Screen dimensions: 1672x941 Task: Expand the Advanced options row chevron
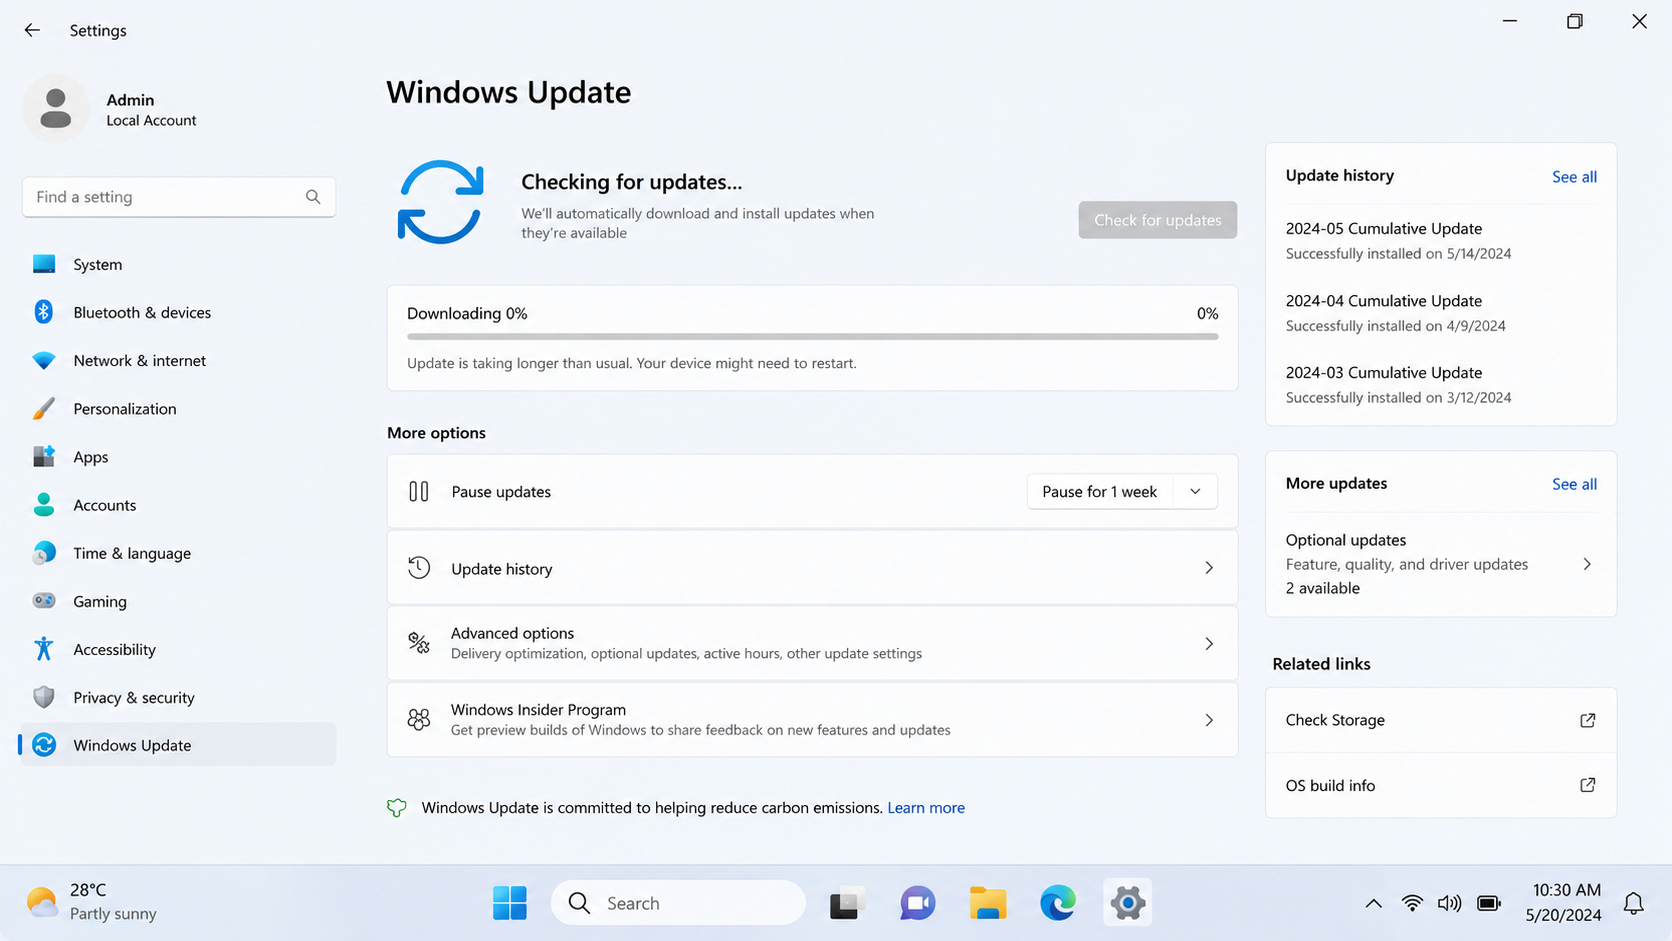[1208, 644]
